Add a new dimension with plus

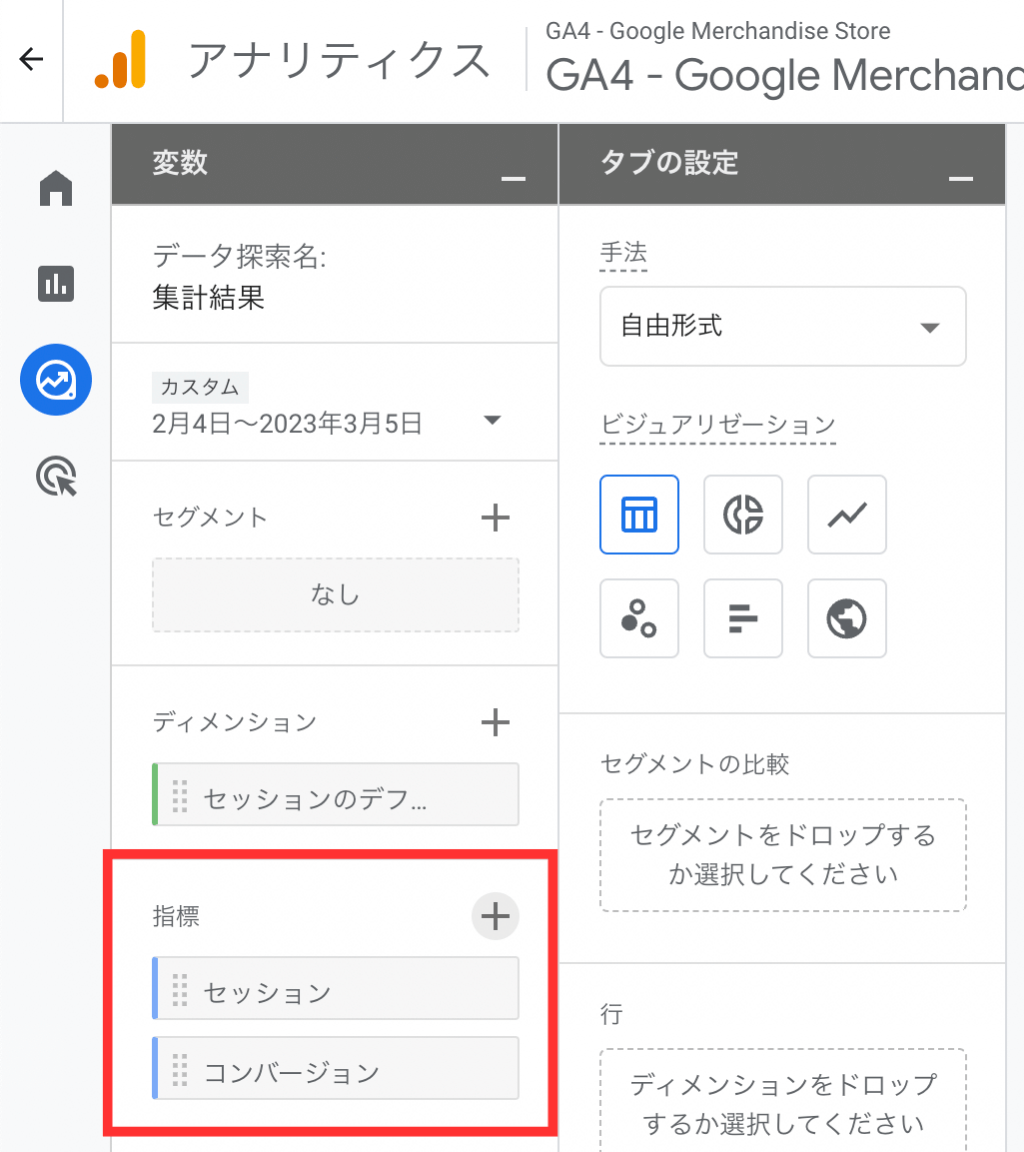pos(495,722)
